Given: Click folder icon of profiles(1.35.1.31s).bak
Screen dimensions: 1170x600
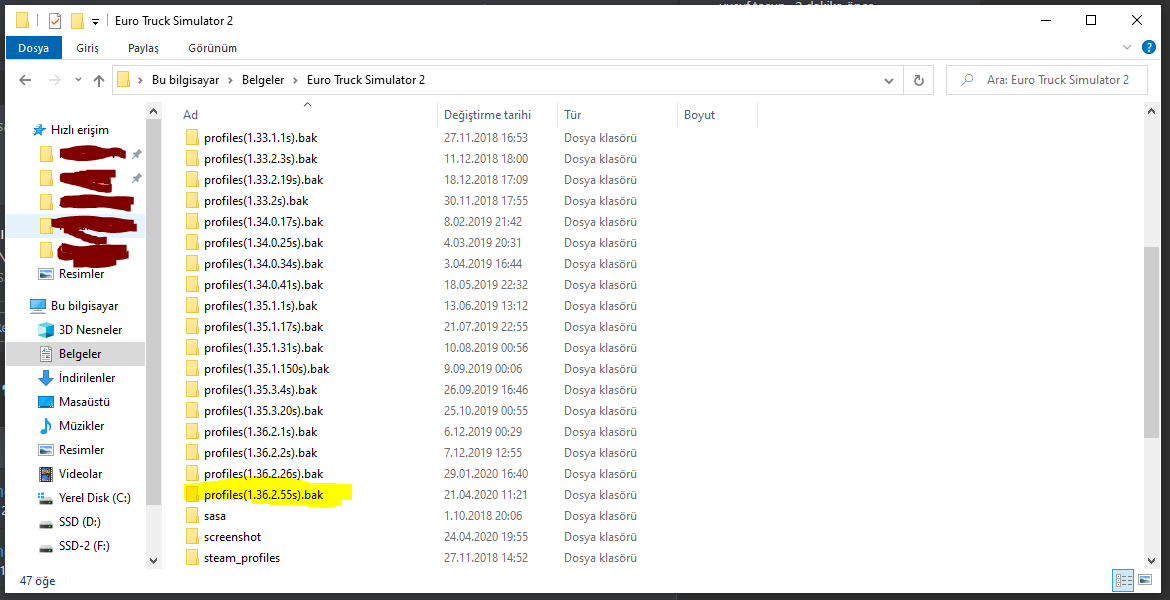Looking at the screenshot, I should [x=192, y=348].
